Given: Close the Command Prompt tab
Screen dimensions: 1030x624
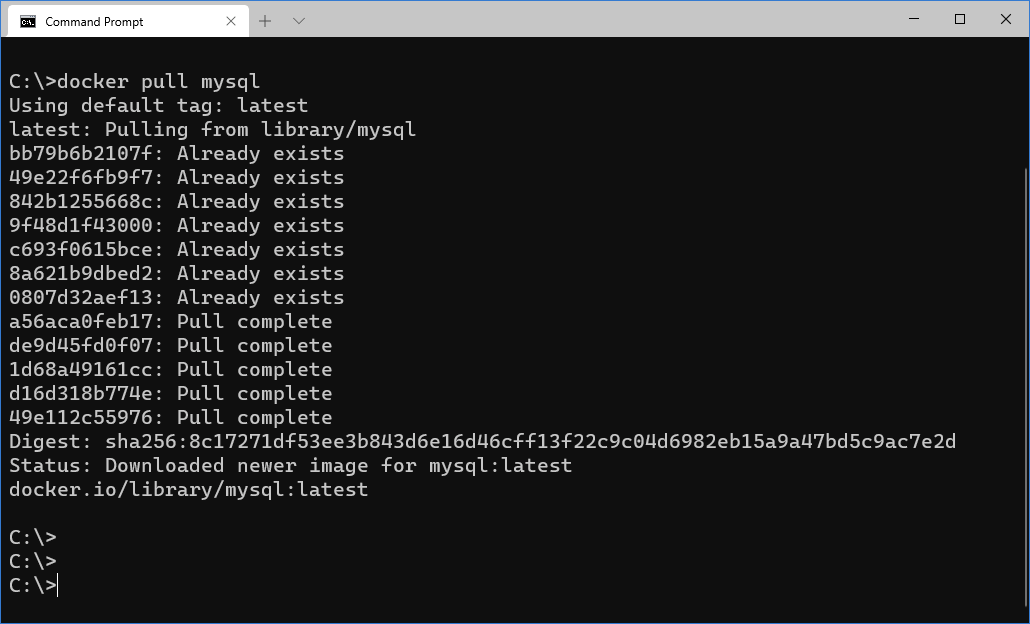Looking at the screenshot, I should tap(231, 21).
